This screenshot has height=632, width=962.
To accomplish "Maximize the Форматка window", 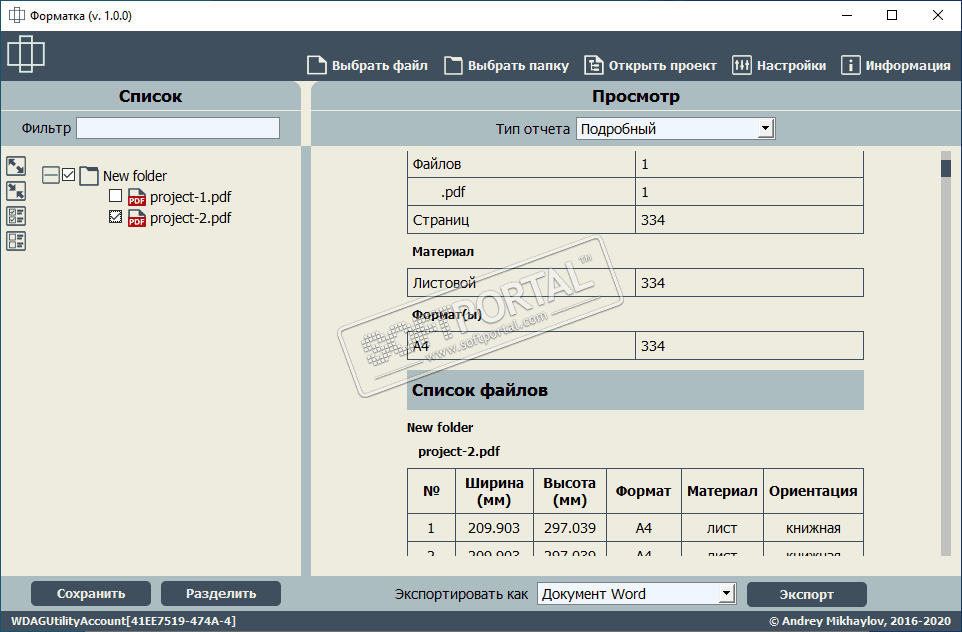I will coord(892,15).
